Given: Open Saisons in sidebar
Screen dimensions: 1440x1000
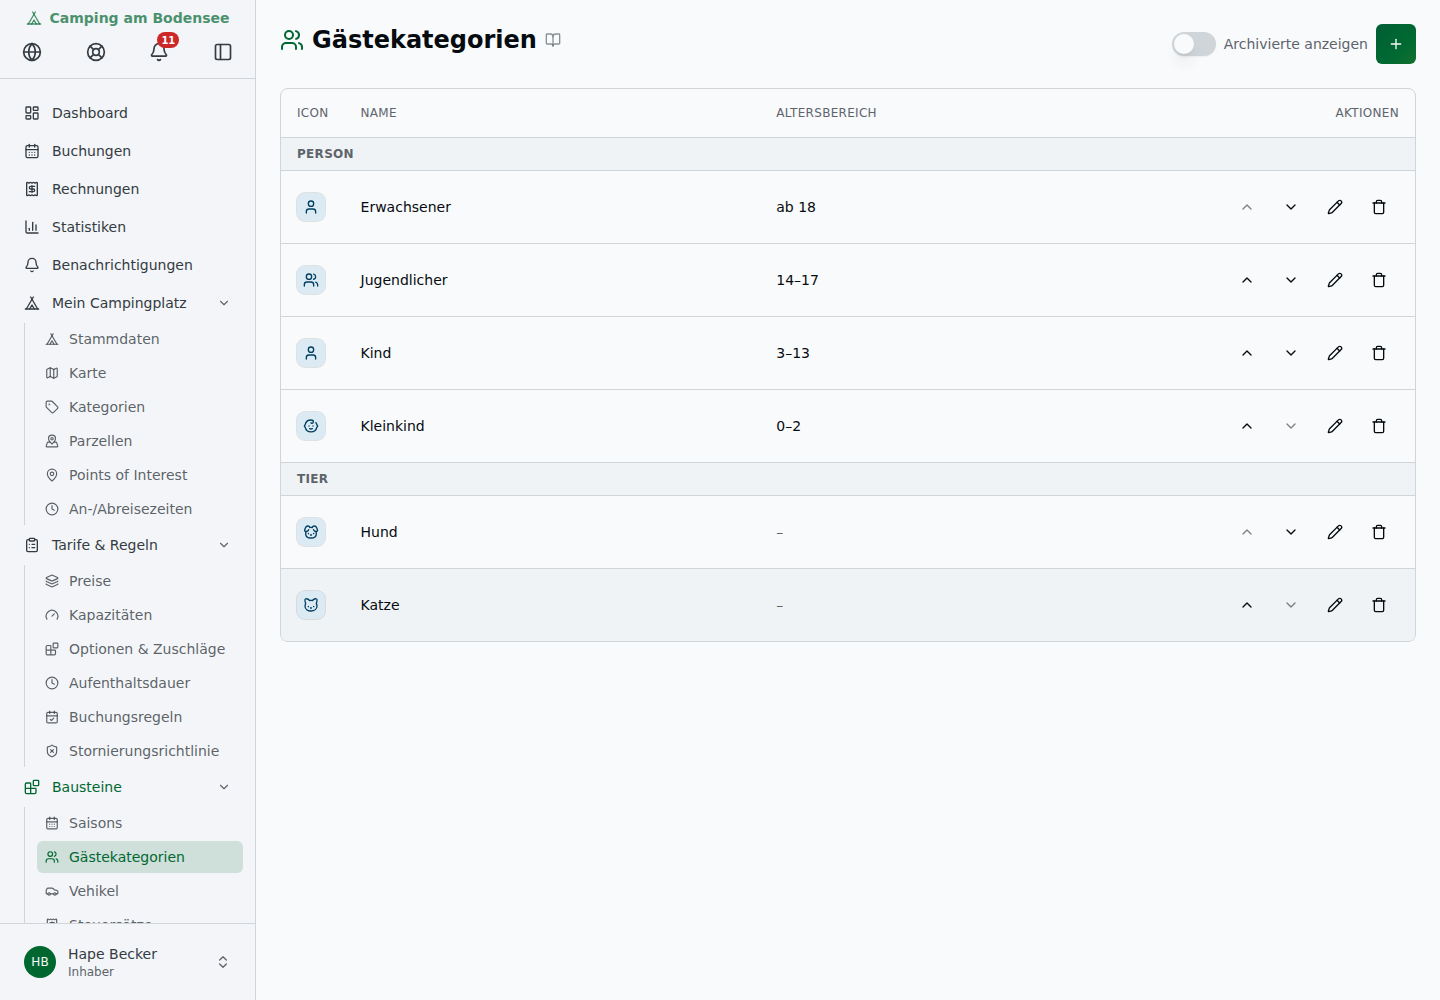Looking at the screenshot, I should 140,823.
